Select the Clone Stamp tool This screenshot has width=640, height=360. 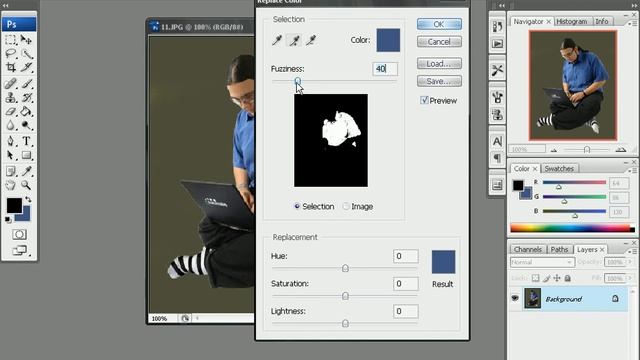(x=11, y=98)
